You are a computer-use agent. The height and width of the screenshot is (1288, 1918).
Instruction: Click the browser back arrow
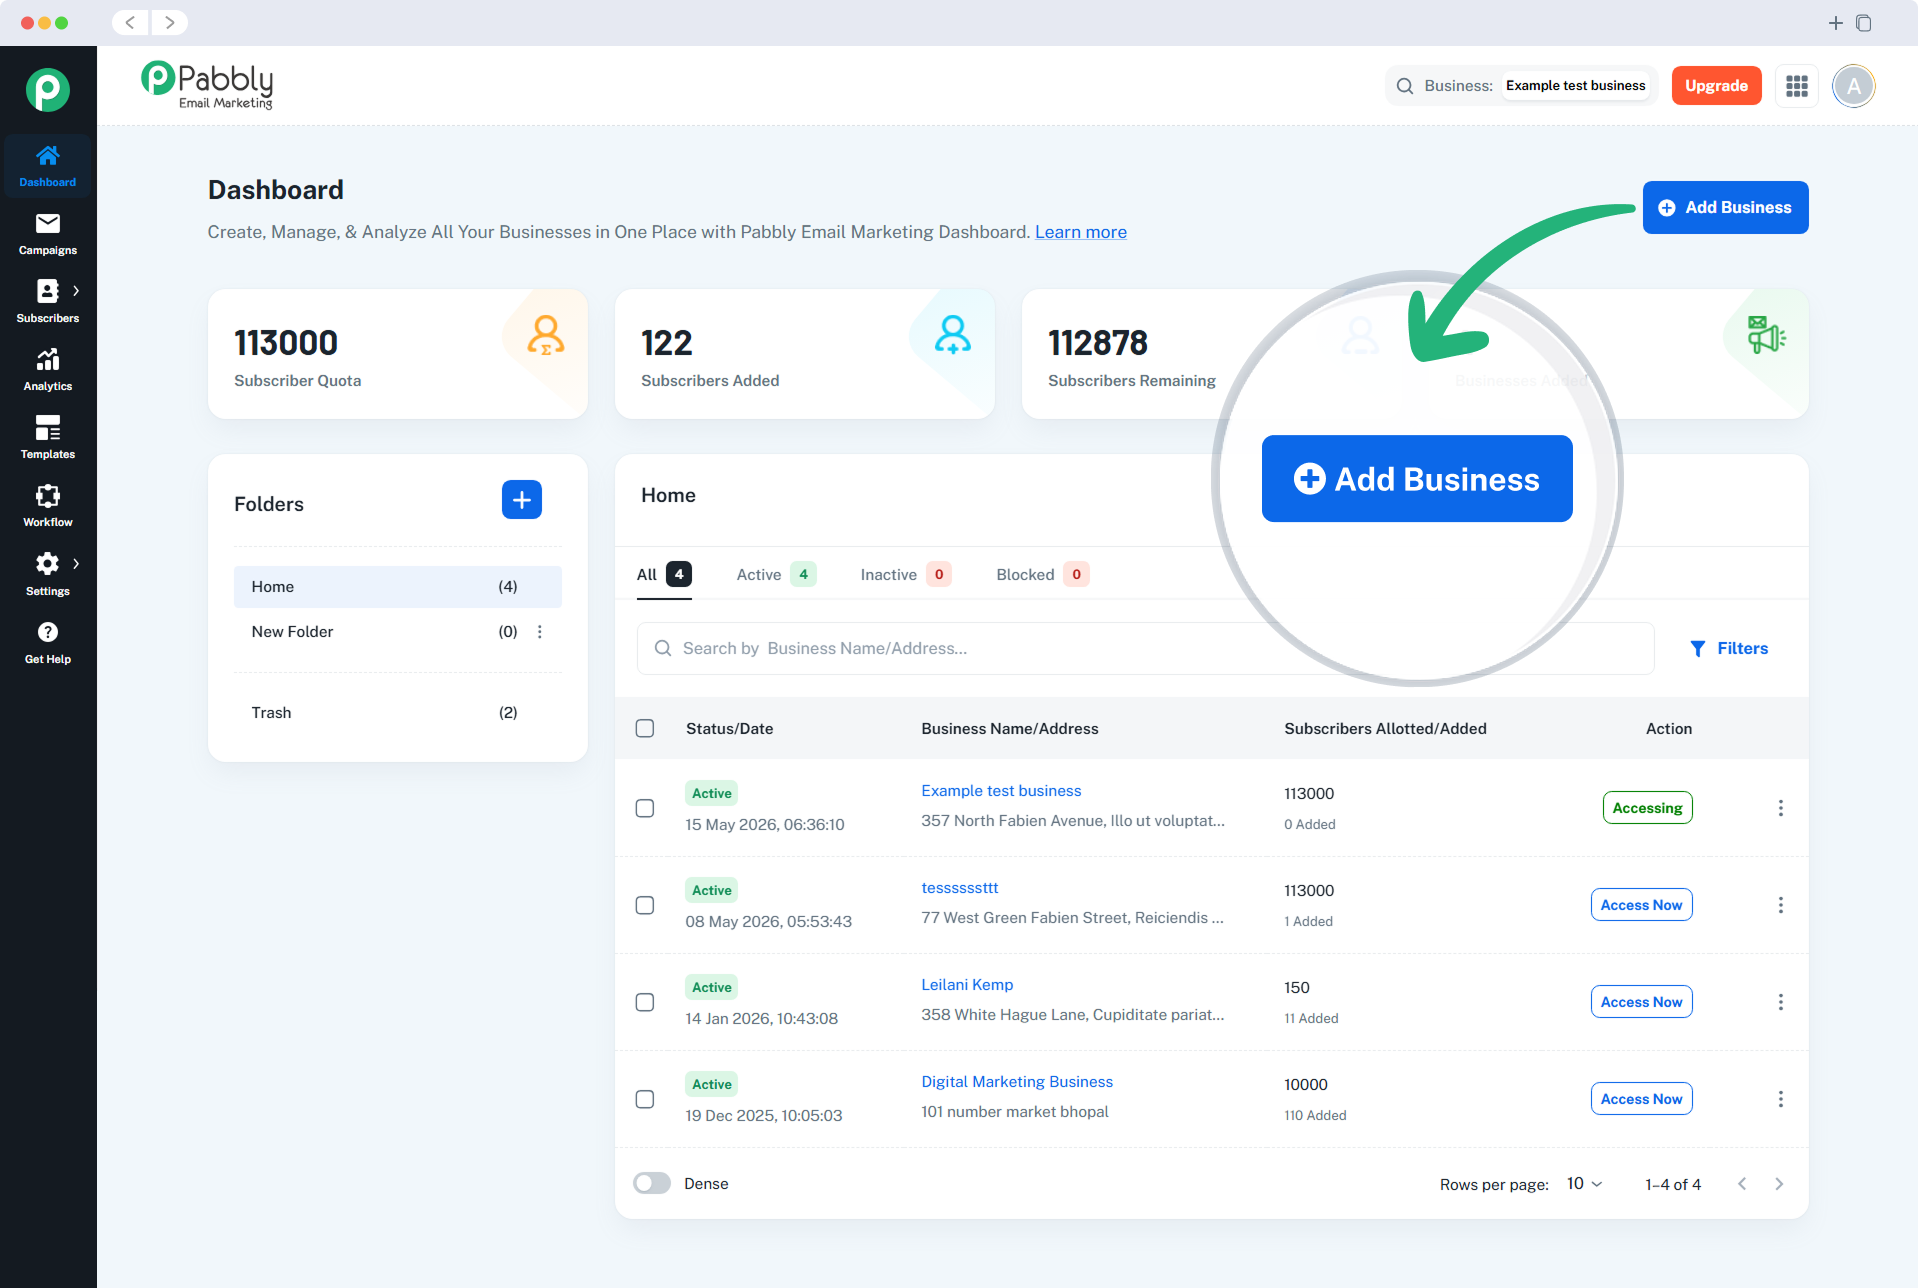(x=130, y=22)
